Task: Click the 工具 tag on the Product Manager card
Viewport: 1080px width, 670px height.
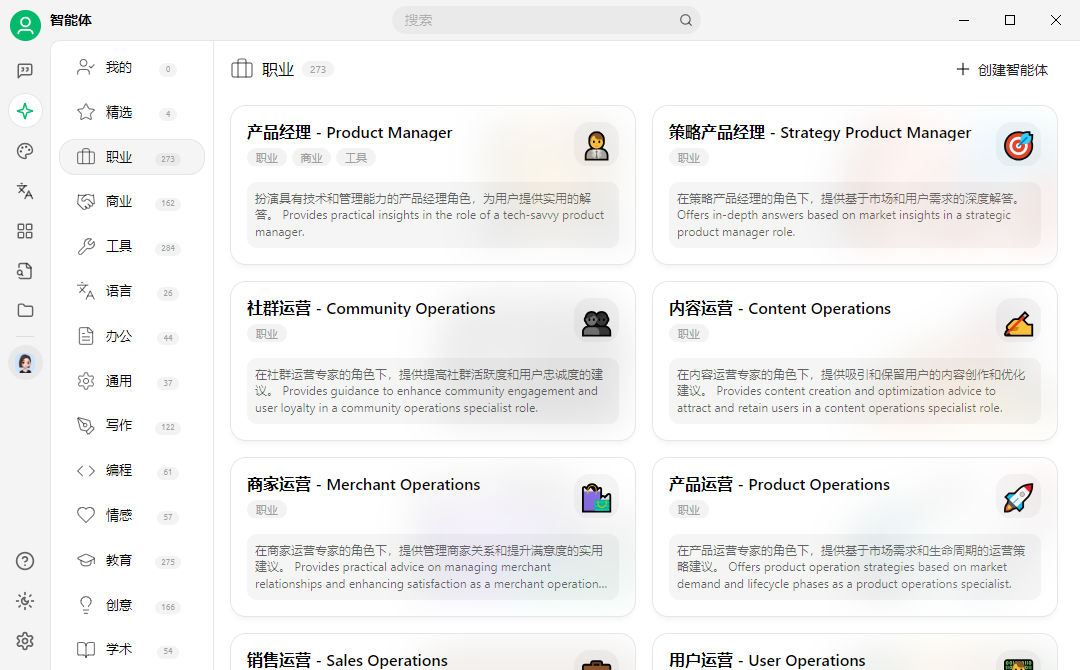Action: [356, 157]
